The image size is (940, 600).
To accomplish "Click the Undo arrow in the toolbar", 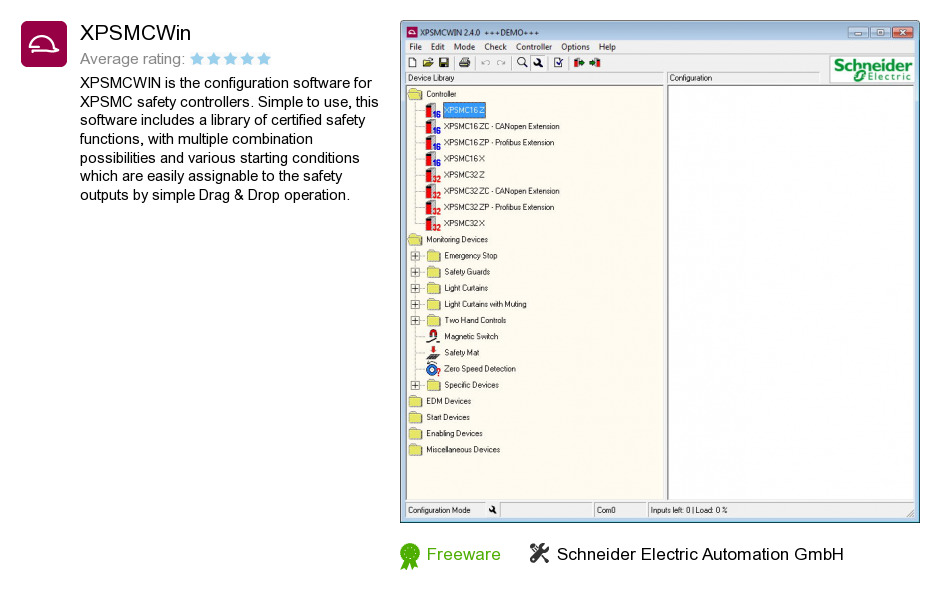I will pyautogui.click(x=486, y=62).
